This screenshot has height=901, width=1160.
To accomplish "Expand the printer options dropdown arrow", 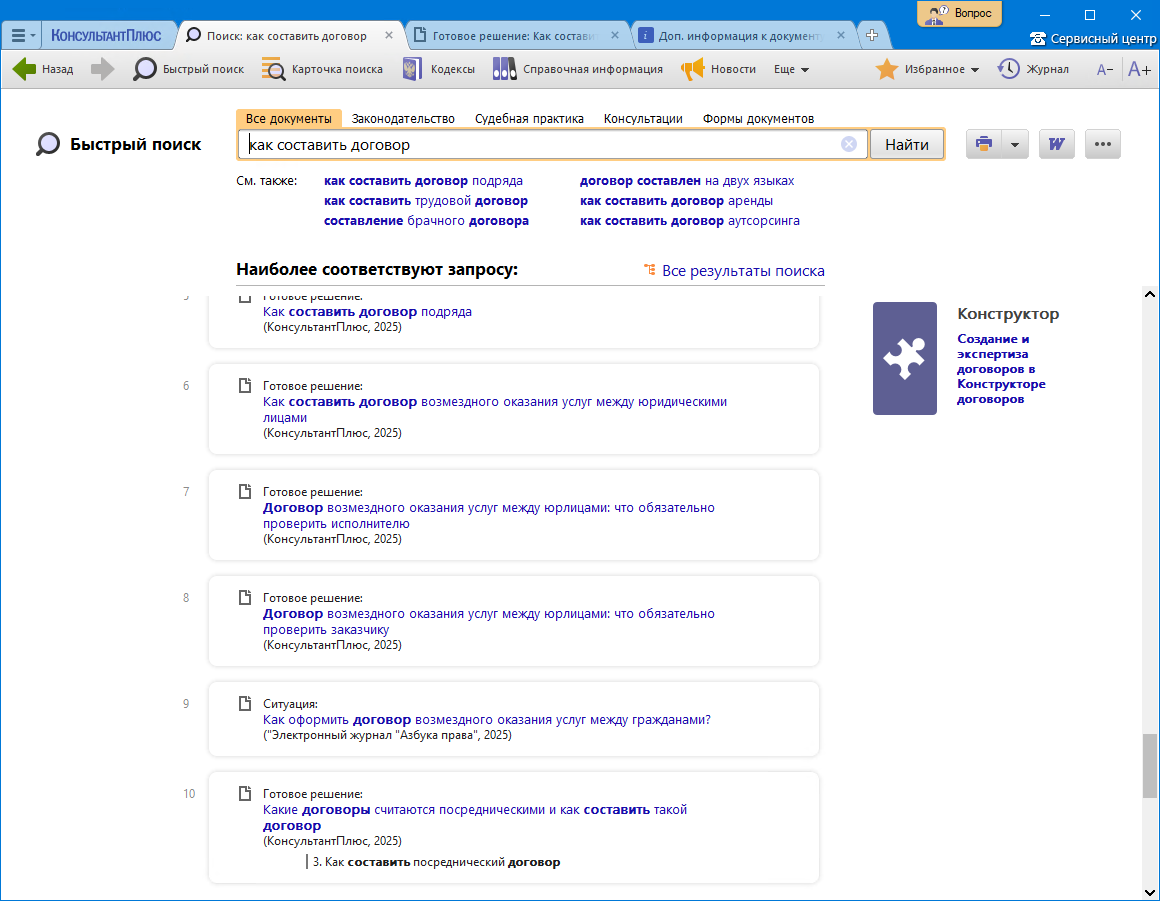I will tap(1015, 144).
